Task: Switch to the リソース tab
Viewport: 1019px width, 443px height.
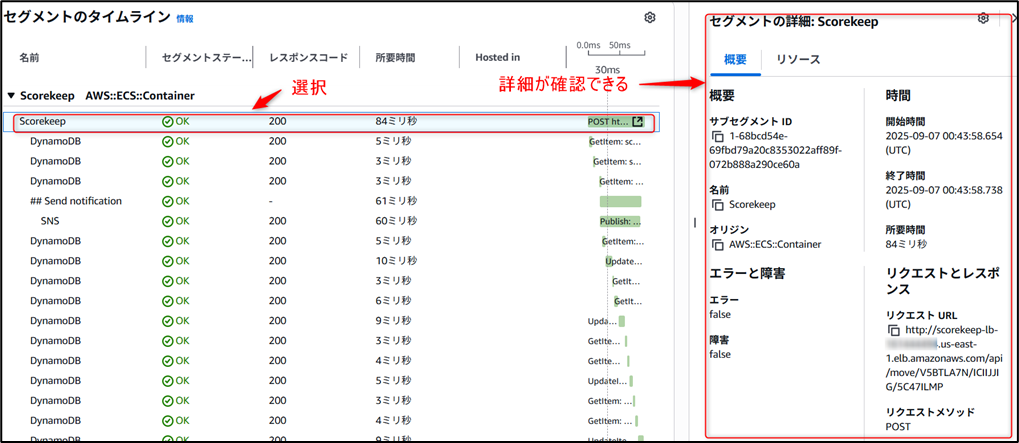Action: click(798, 60)
